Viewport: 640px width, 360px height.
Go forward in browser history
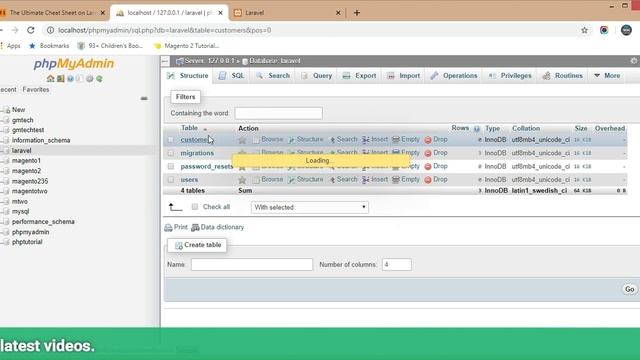point(15,30)
